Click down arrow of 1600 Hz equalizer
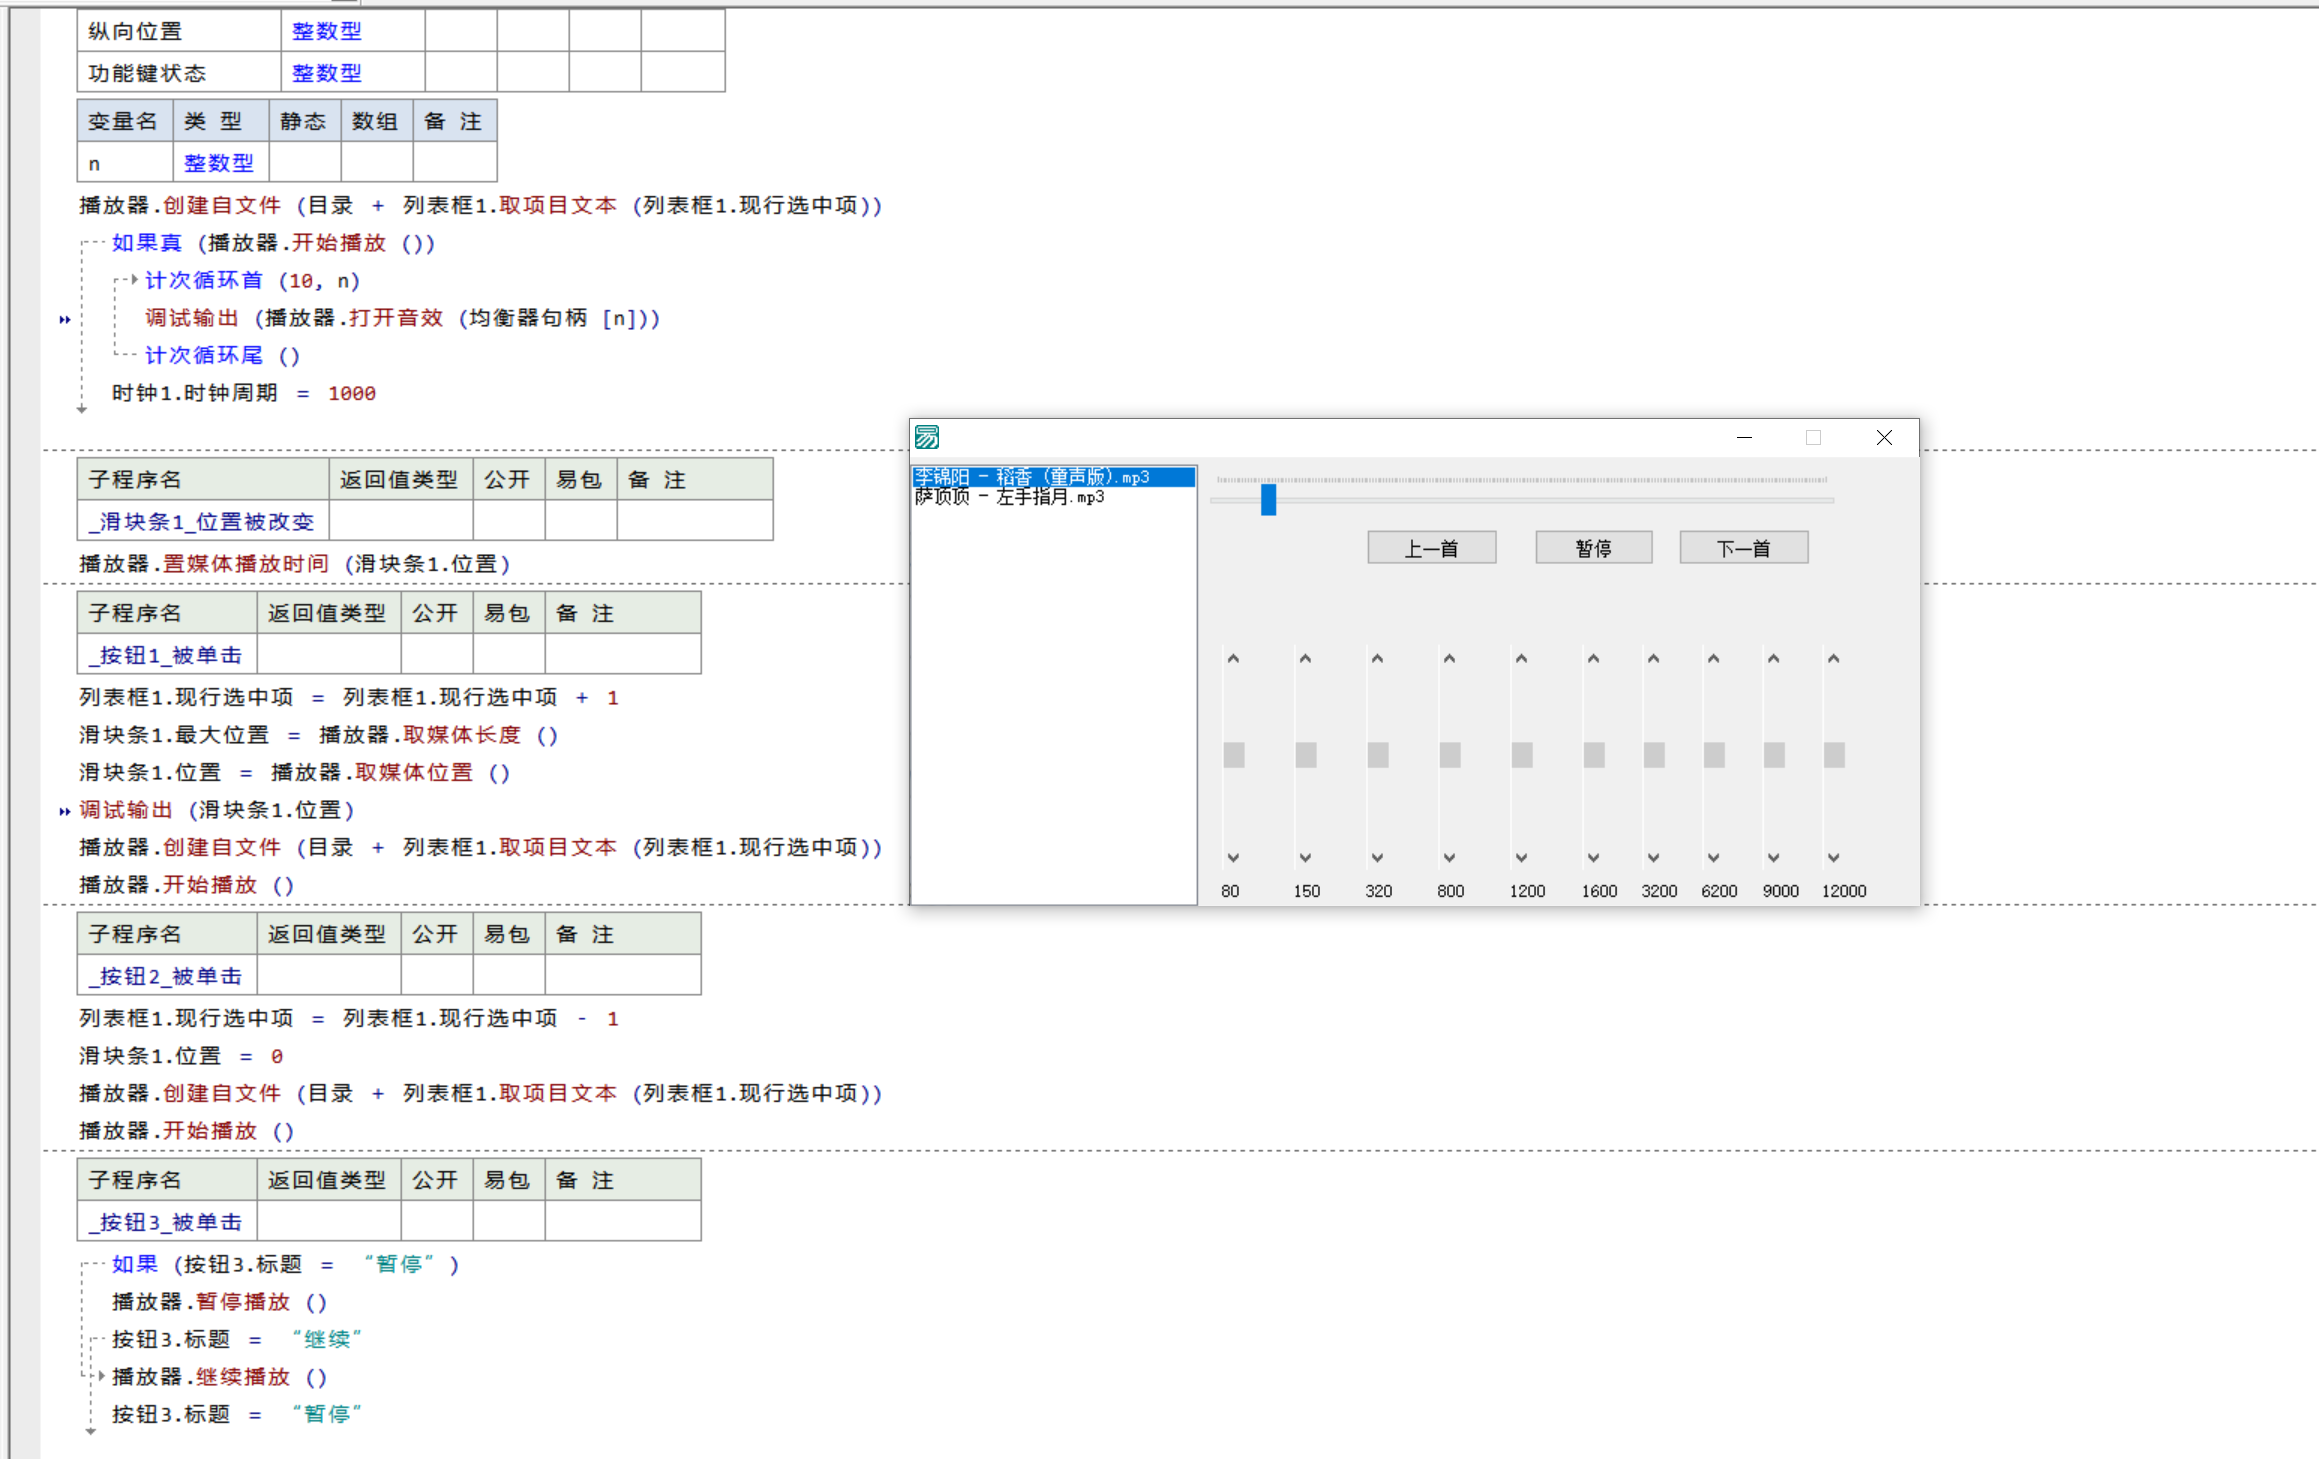This screenshot has height=1459, width=2319. [x=1593, y=857]
